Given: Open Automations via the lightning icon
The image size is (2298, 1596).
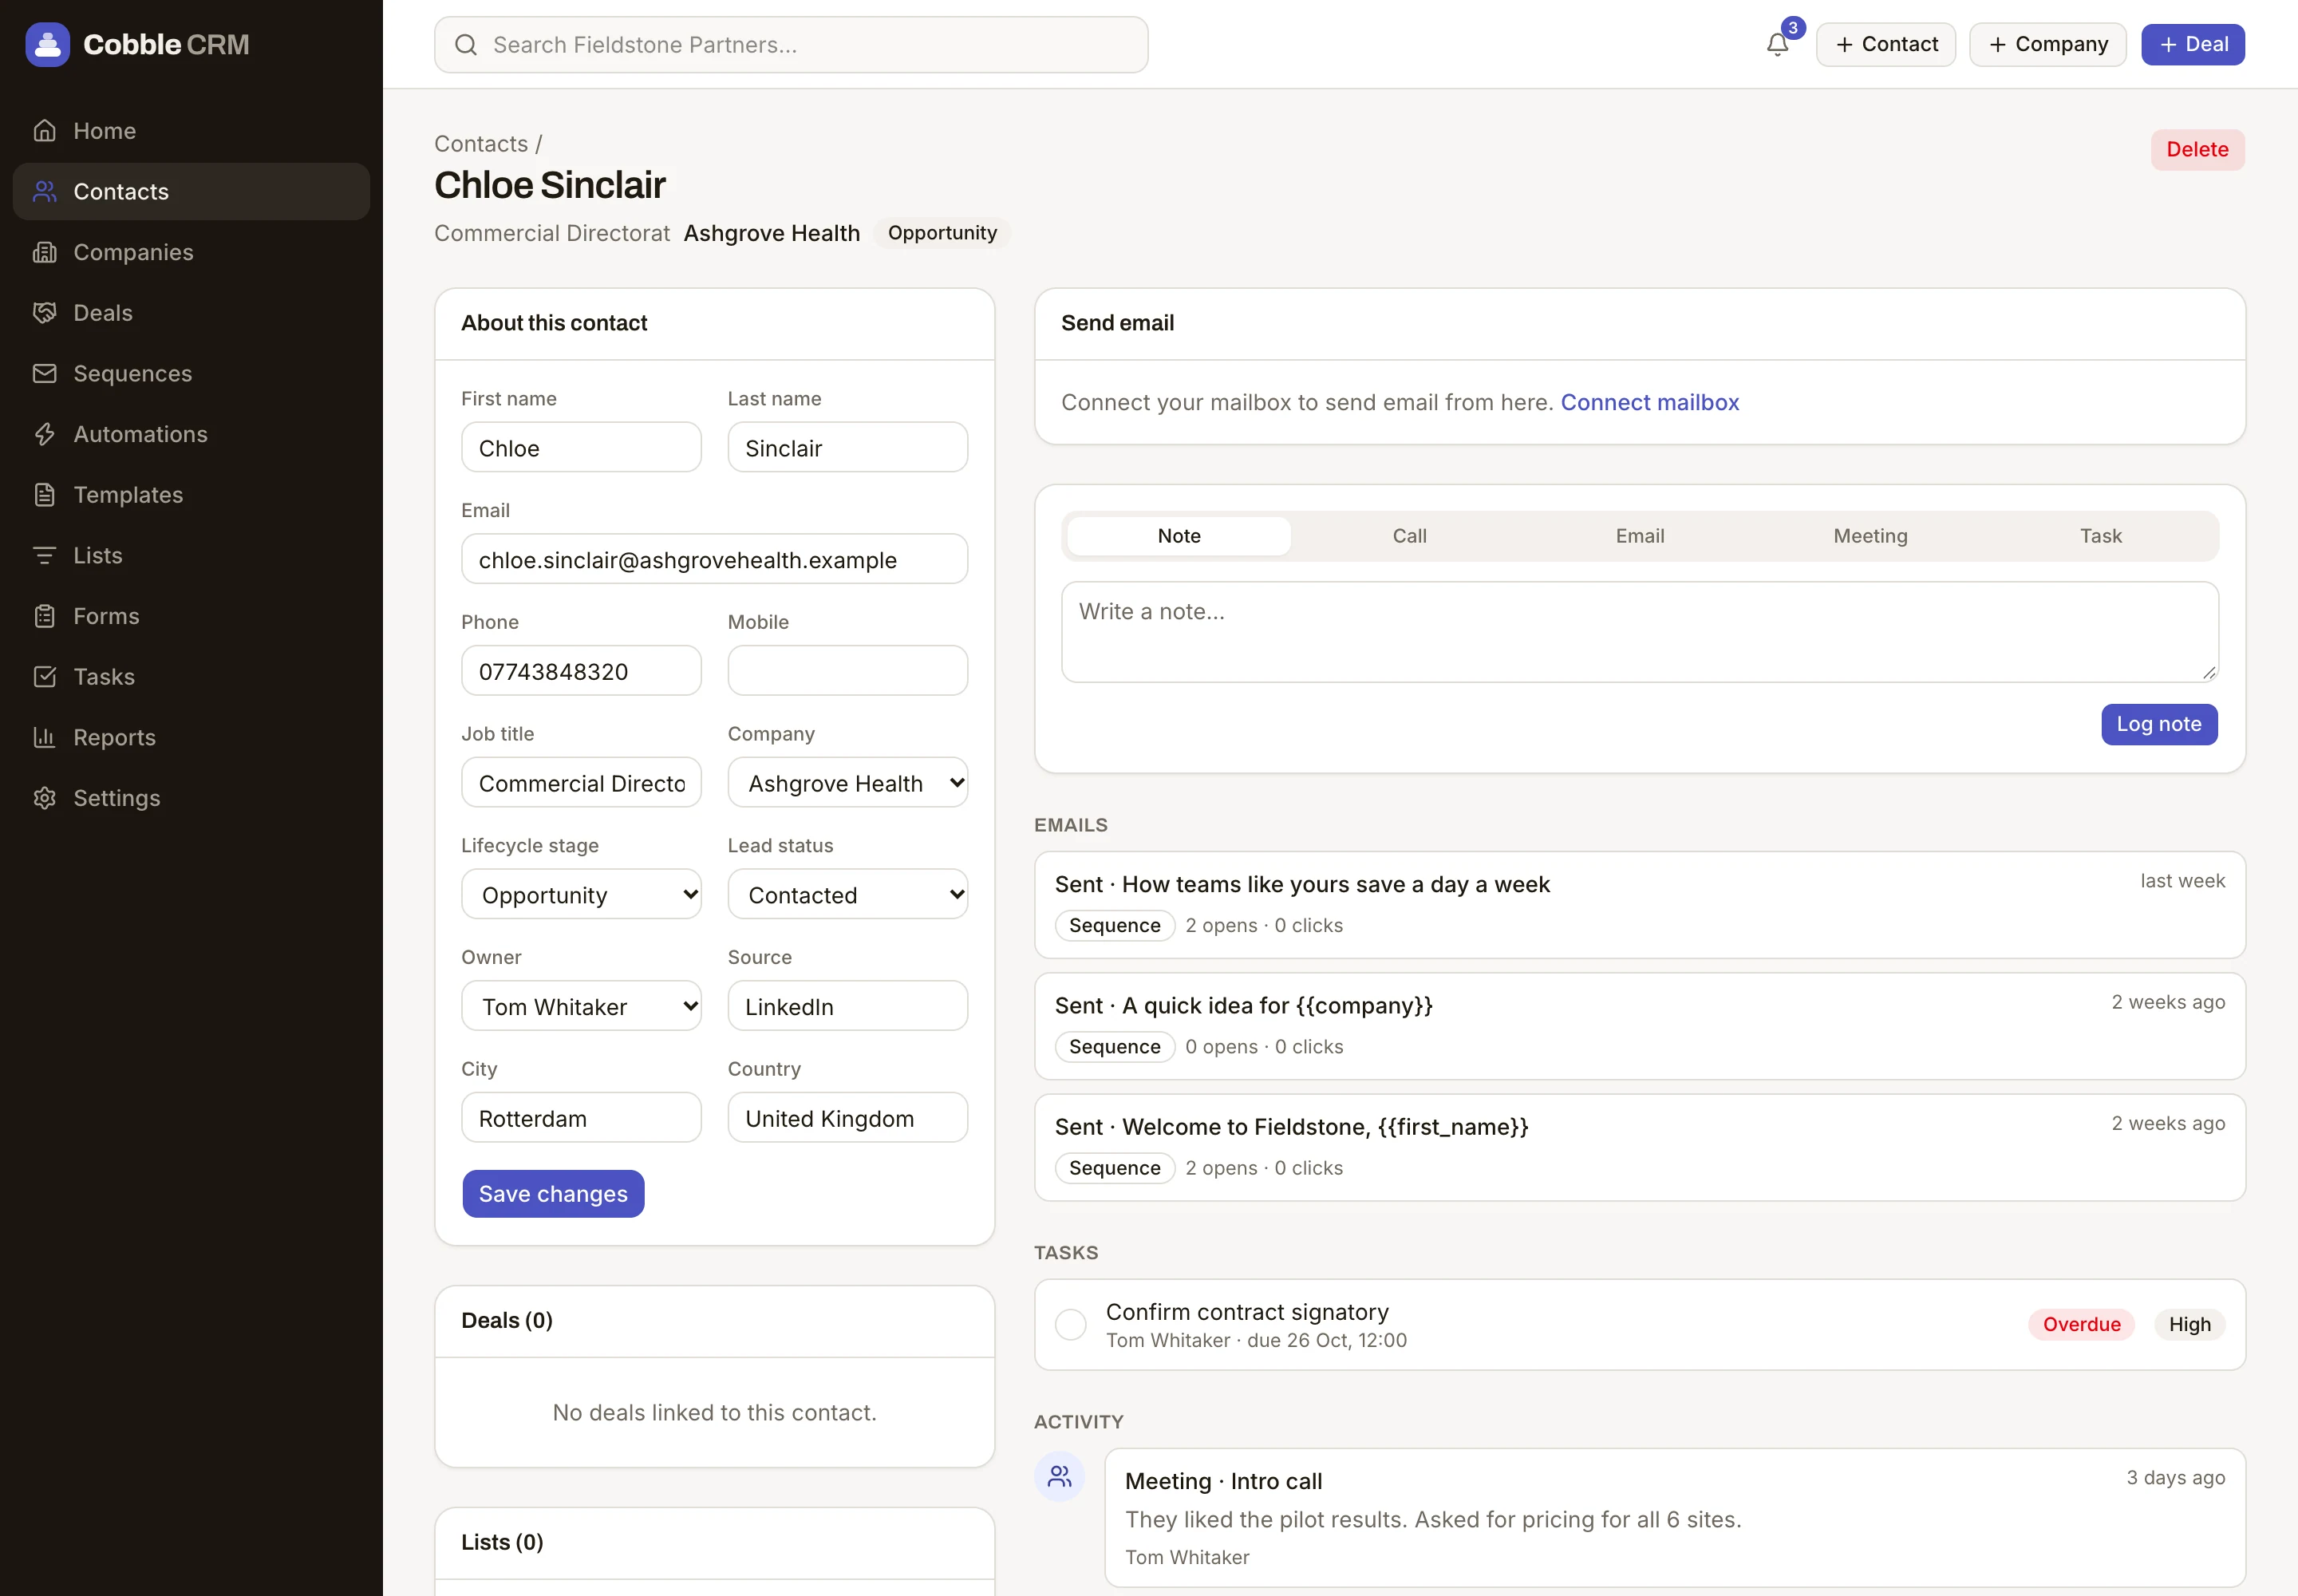Looking at the screenshot, I should [44, 434].
